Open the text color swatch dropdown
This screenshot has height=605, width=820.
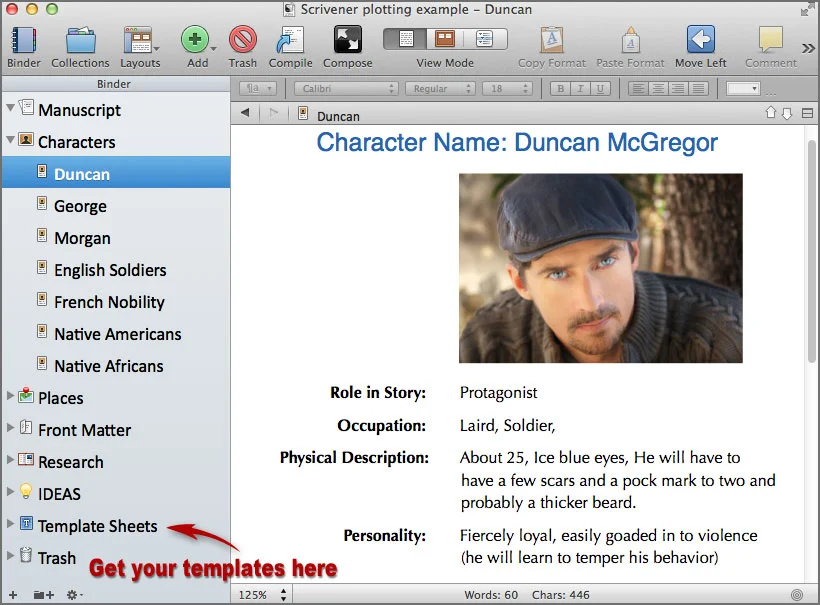[x=743, y=89]
